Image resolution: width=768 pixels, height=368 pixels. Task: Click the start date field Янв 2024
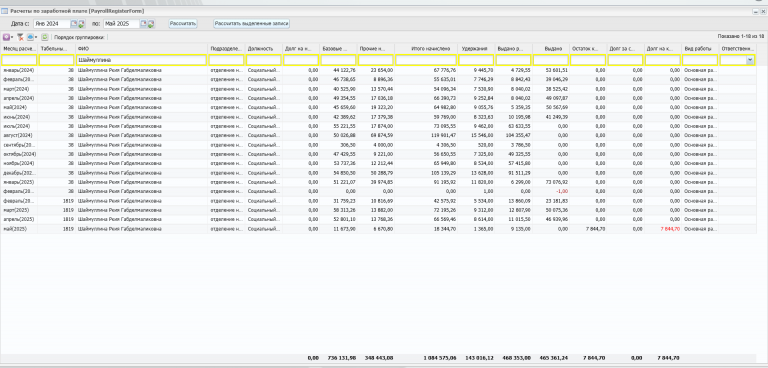(52, 24)
